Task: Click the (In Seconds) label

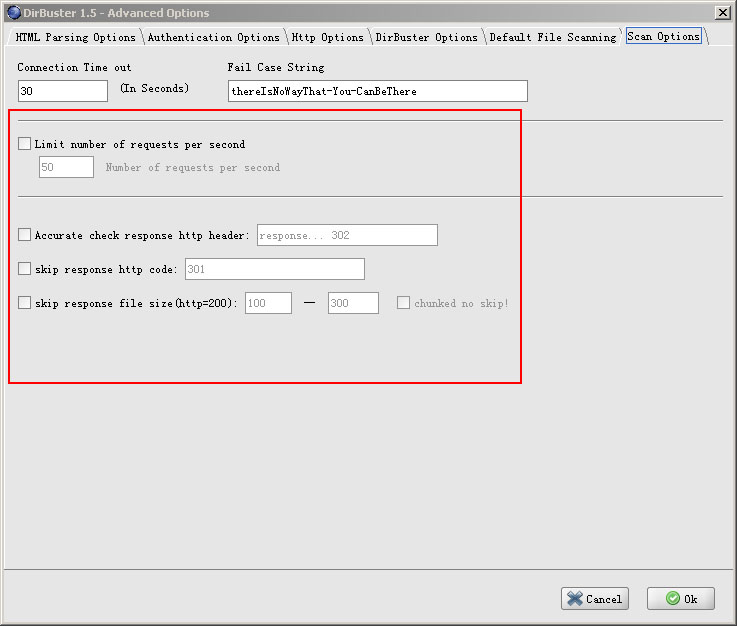Action: pyautogui.click(x=155, y=88)
